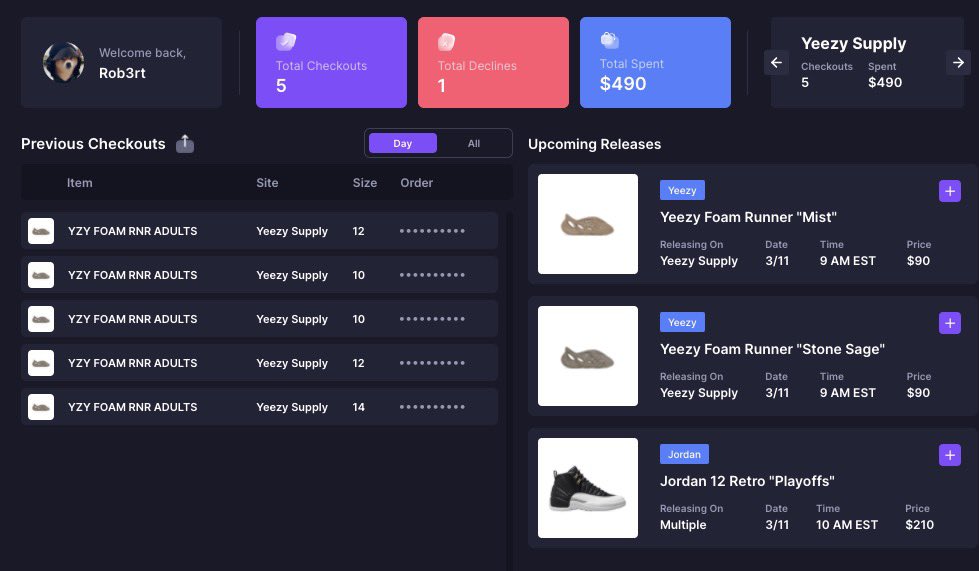
Task: Click the Item column header
Action: tap(79, 183)
